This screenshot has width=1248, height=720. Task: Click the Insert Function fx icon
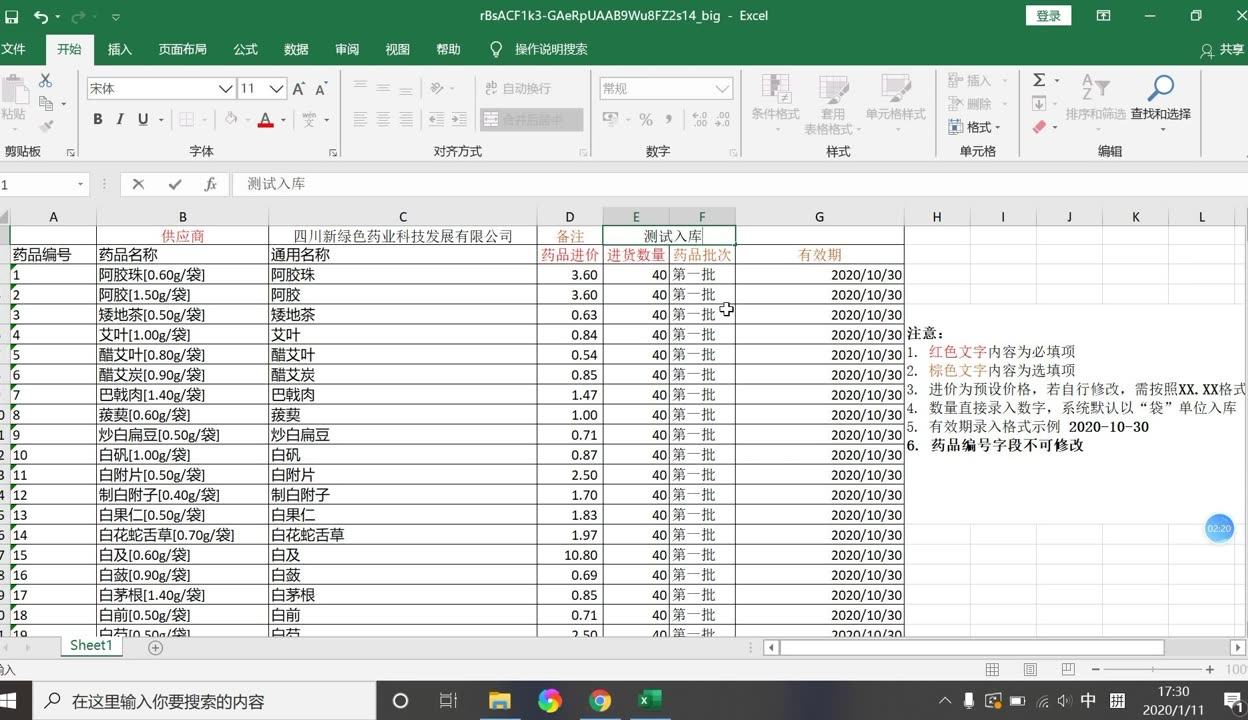(x=210, y=184)
